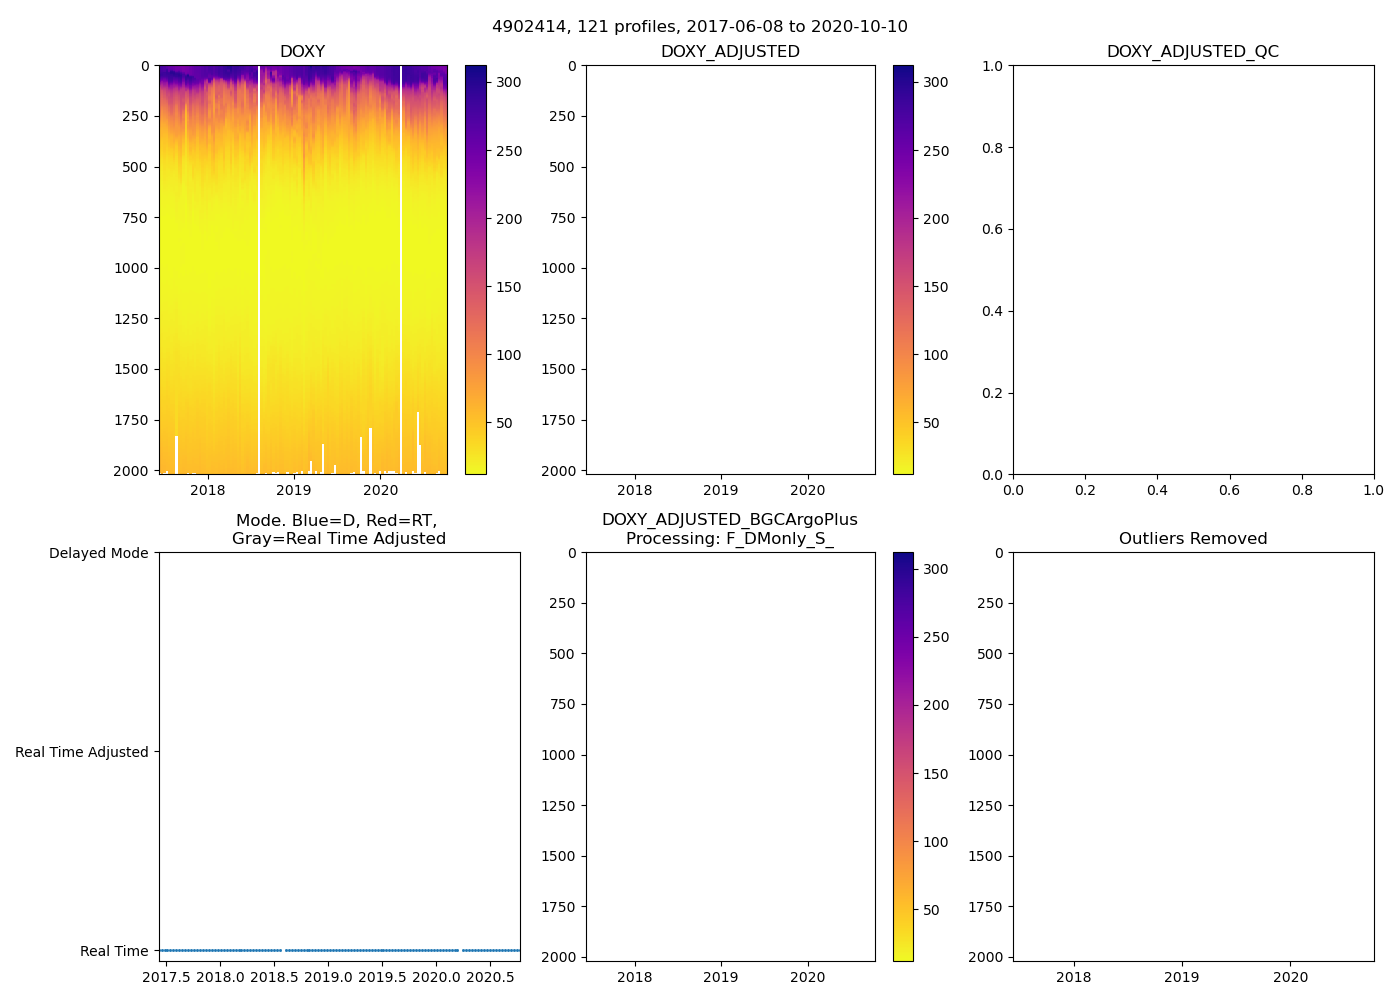The image size is (1400, 1000).
Task: Click the Real Time y-axis label
Action: 113,951
